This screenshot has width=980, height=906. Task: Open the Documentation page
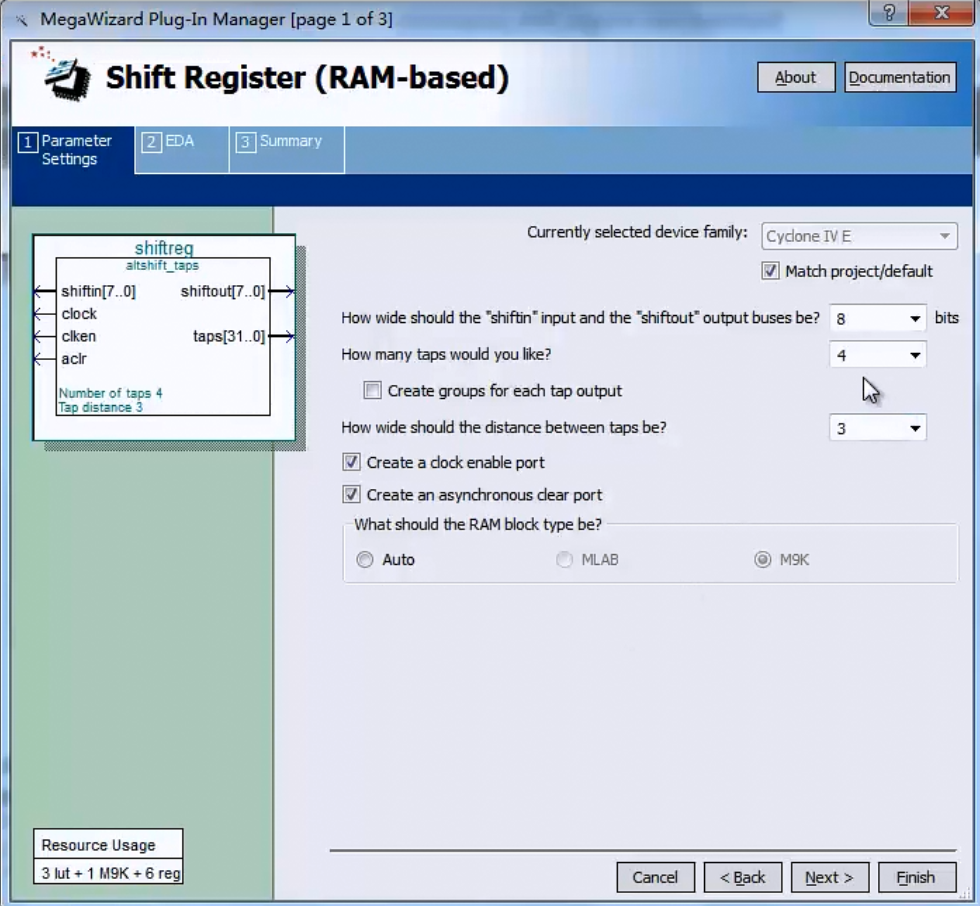point(899,77)
